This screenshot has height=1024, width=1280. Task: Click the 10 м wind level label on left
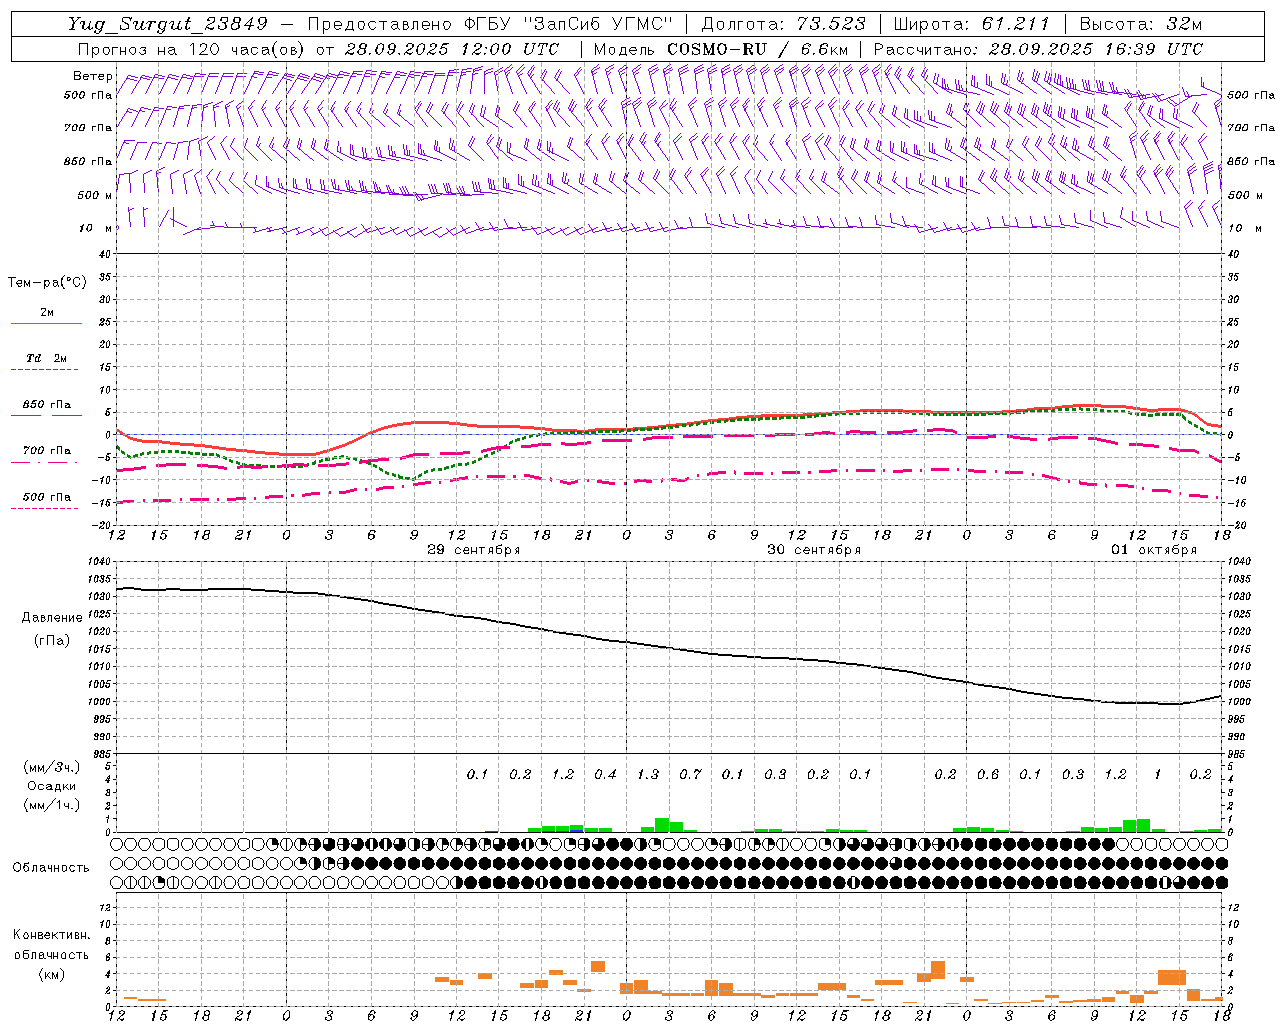click(x=97, y=228)
